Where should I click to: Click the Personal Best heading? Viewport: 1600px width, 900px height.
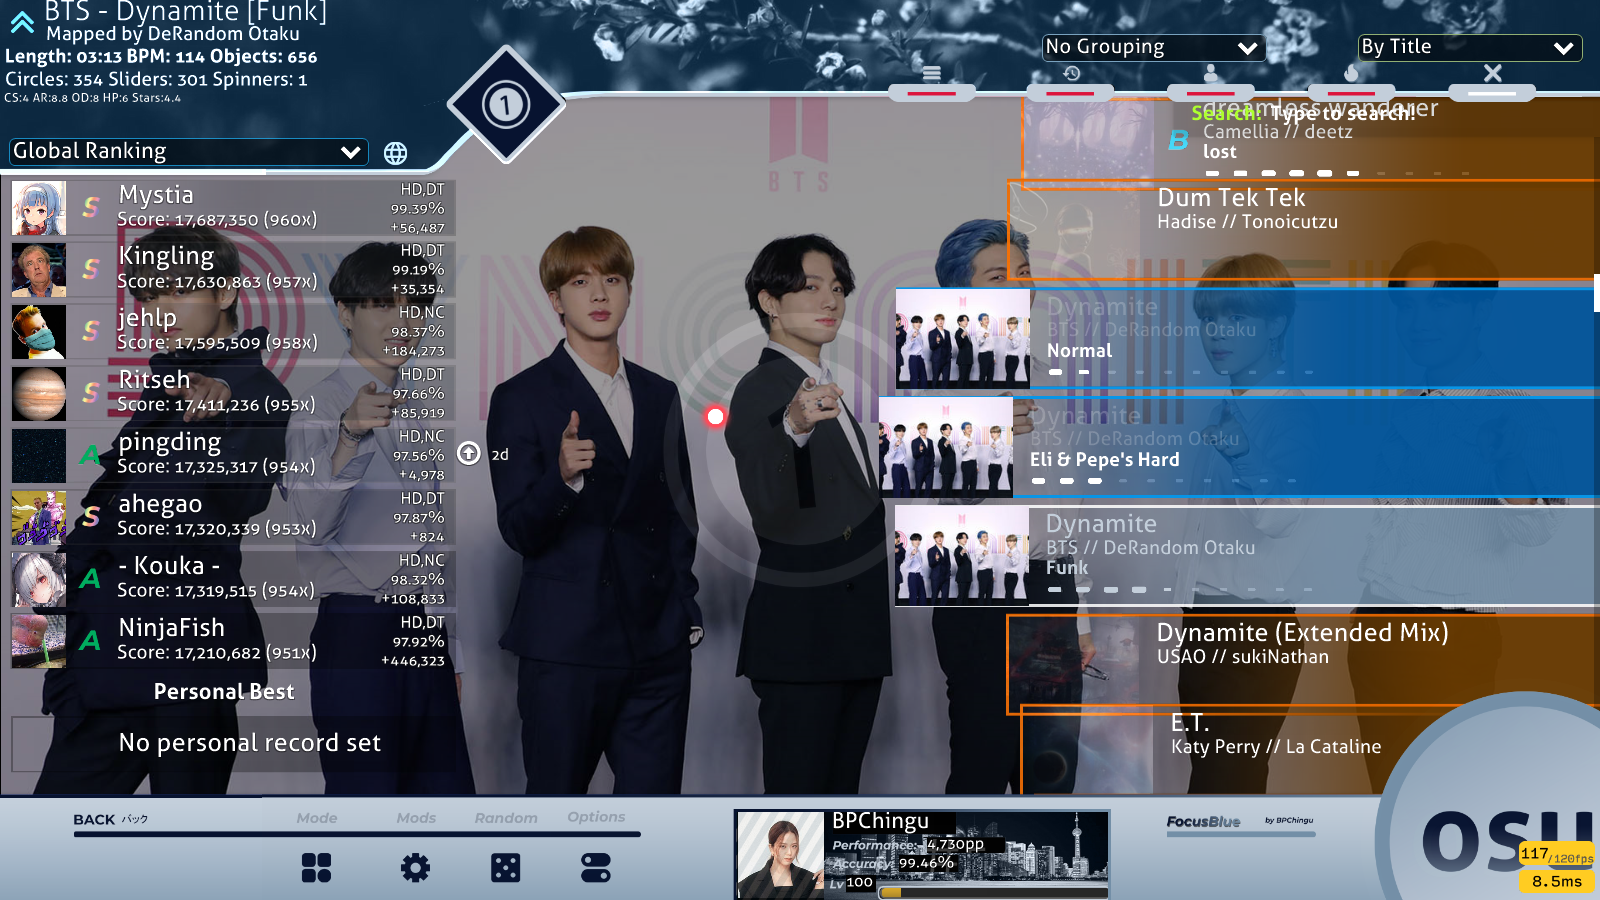pyautogui.click(x=224, y=692)
